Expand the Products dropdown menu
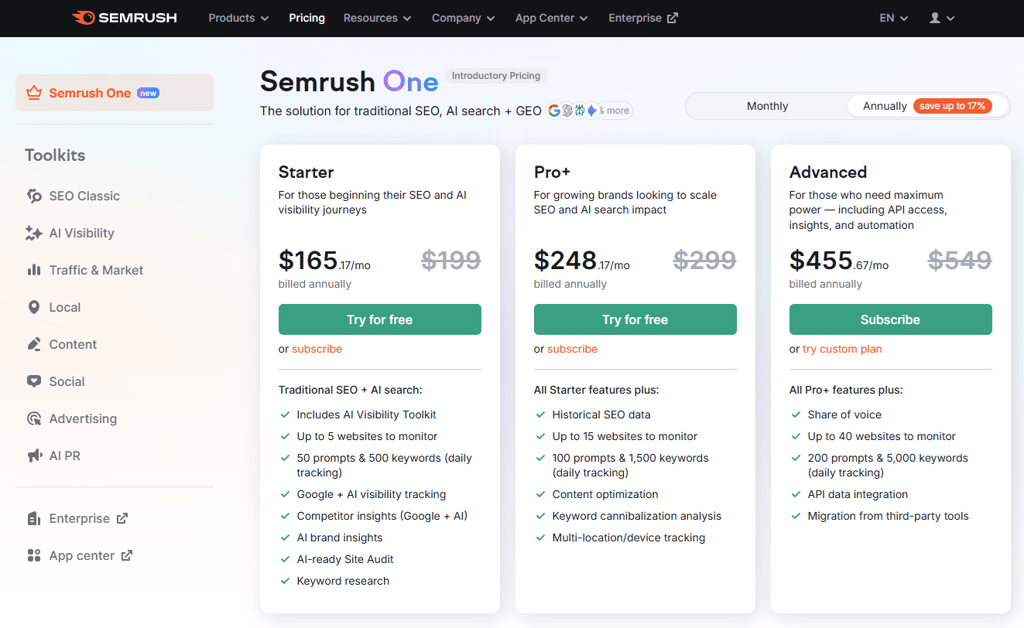Viewport: 1024px width, 628px height. click(x=238, y=18)
